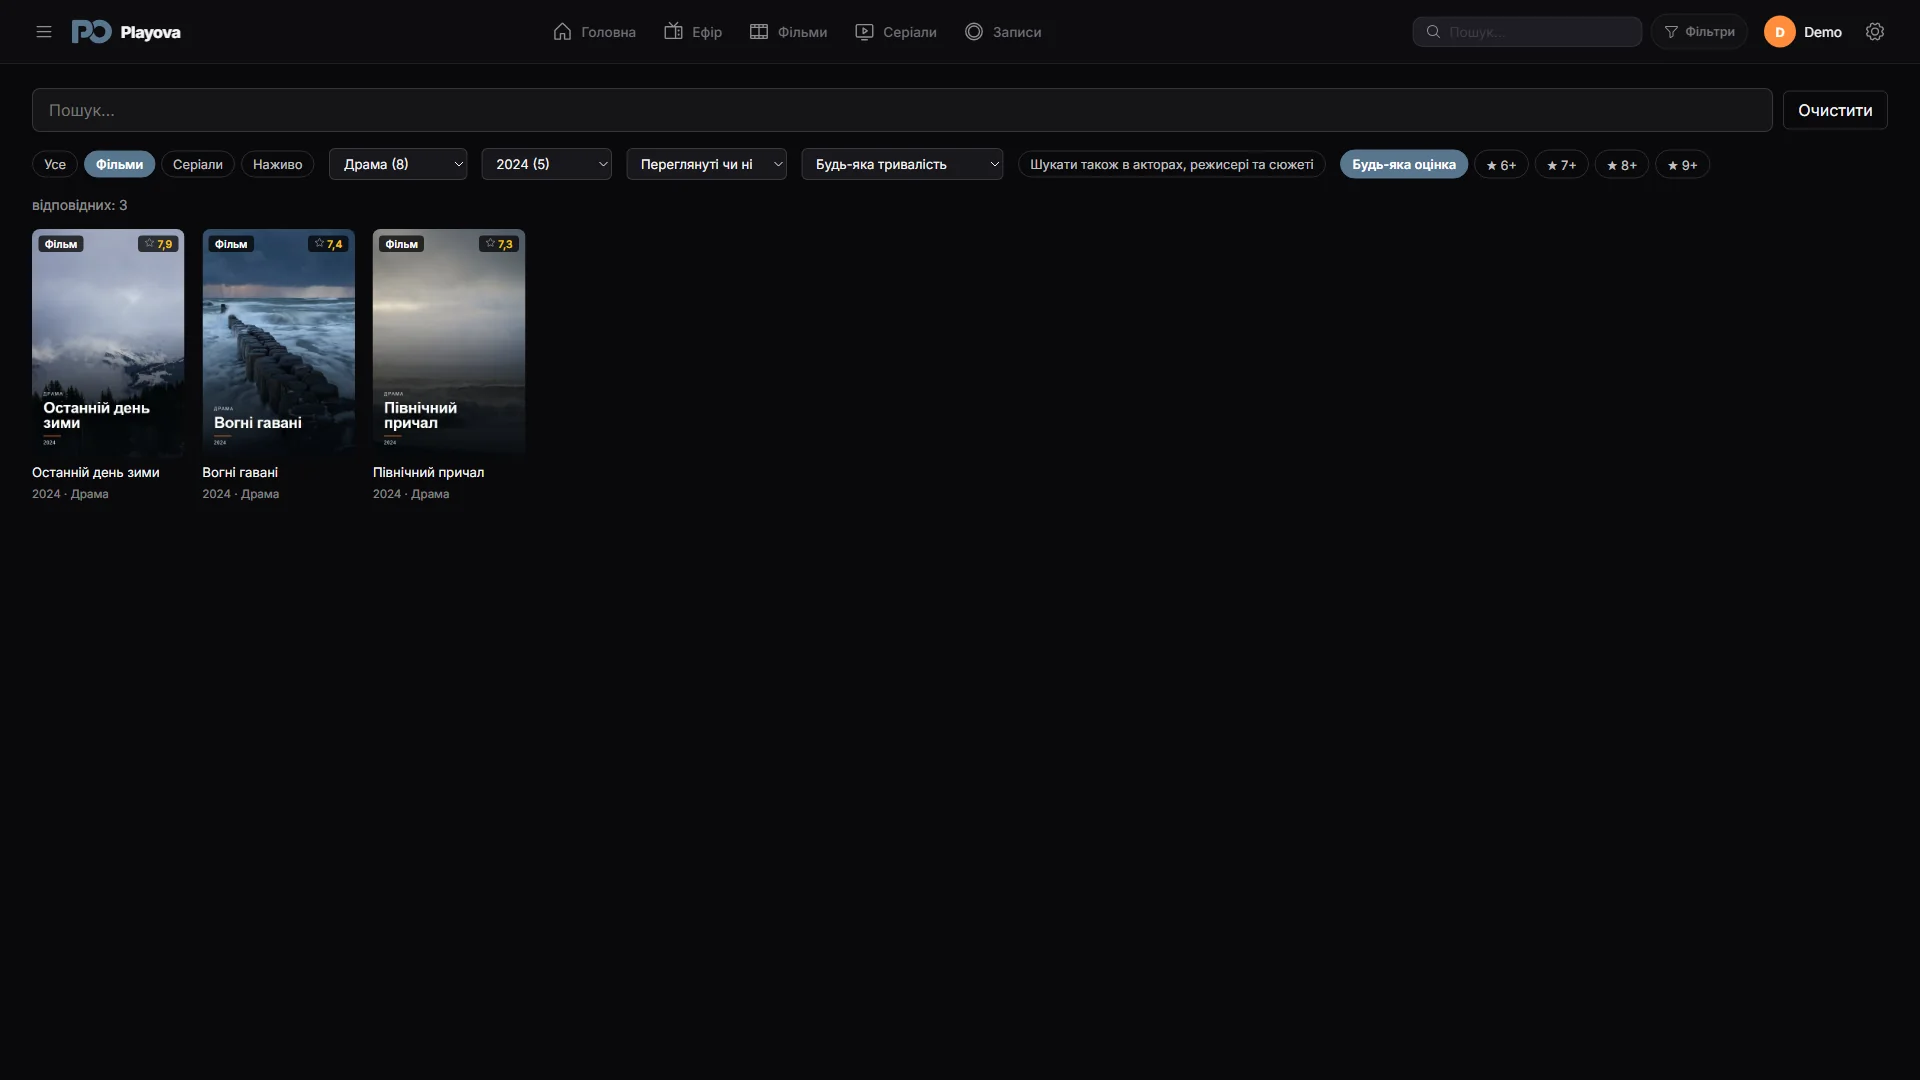The width and height of the screenshot is (1920, 1080).
Task: Click the play icon beside Серіали
Action: 864,32
